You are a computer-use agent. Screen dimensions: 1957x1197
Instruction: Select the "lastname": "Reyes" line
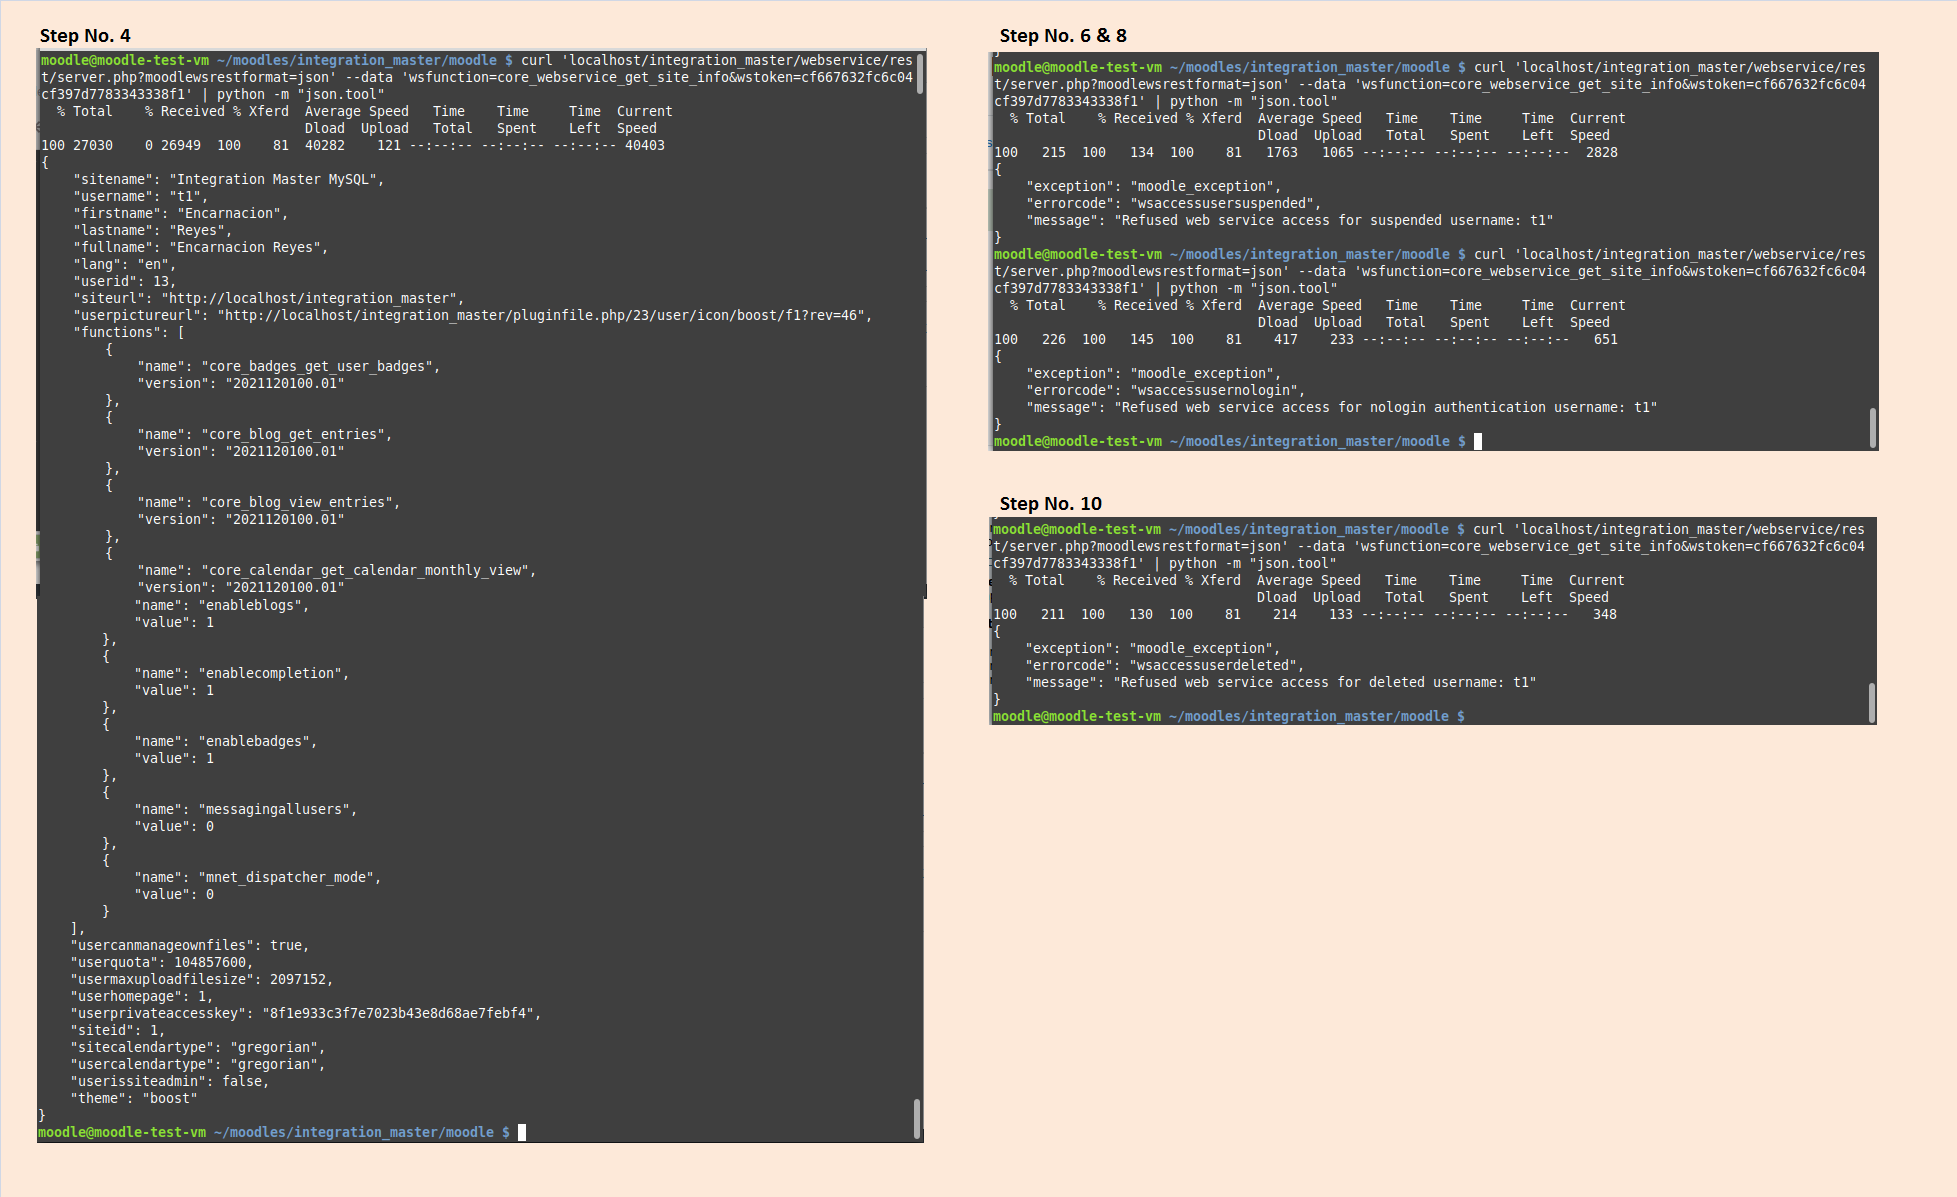152,231
